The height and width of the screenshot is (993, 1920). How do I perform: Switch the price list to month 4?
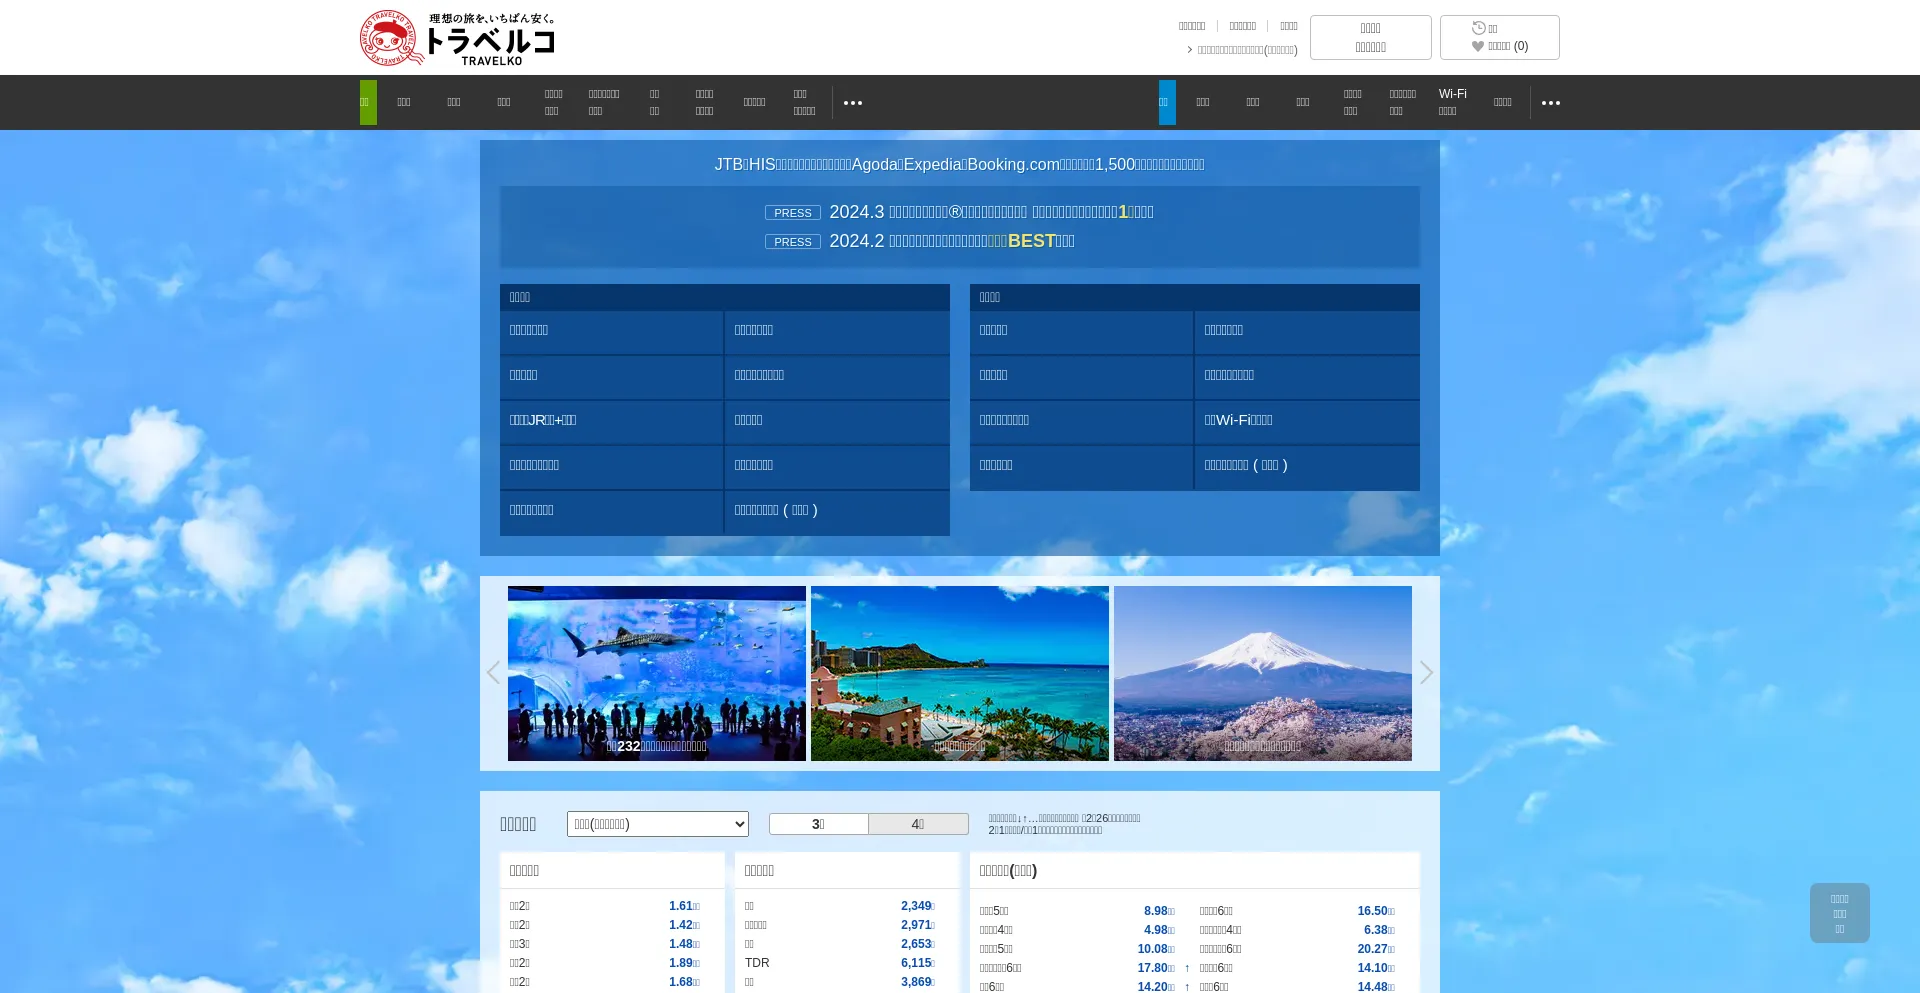click(x=918, y=824)
